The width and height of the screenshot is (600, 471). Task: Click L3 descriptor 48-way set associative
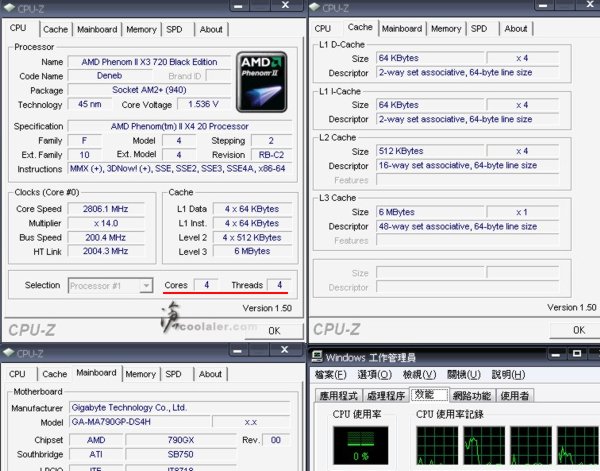pyautogui.click(x=468, y=227)
